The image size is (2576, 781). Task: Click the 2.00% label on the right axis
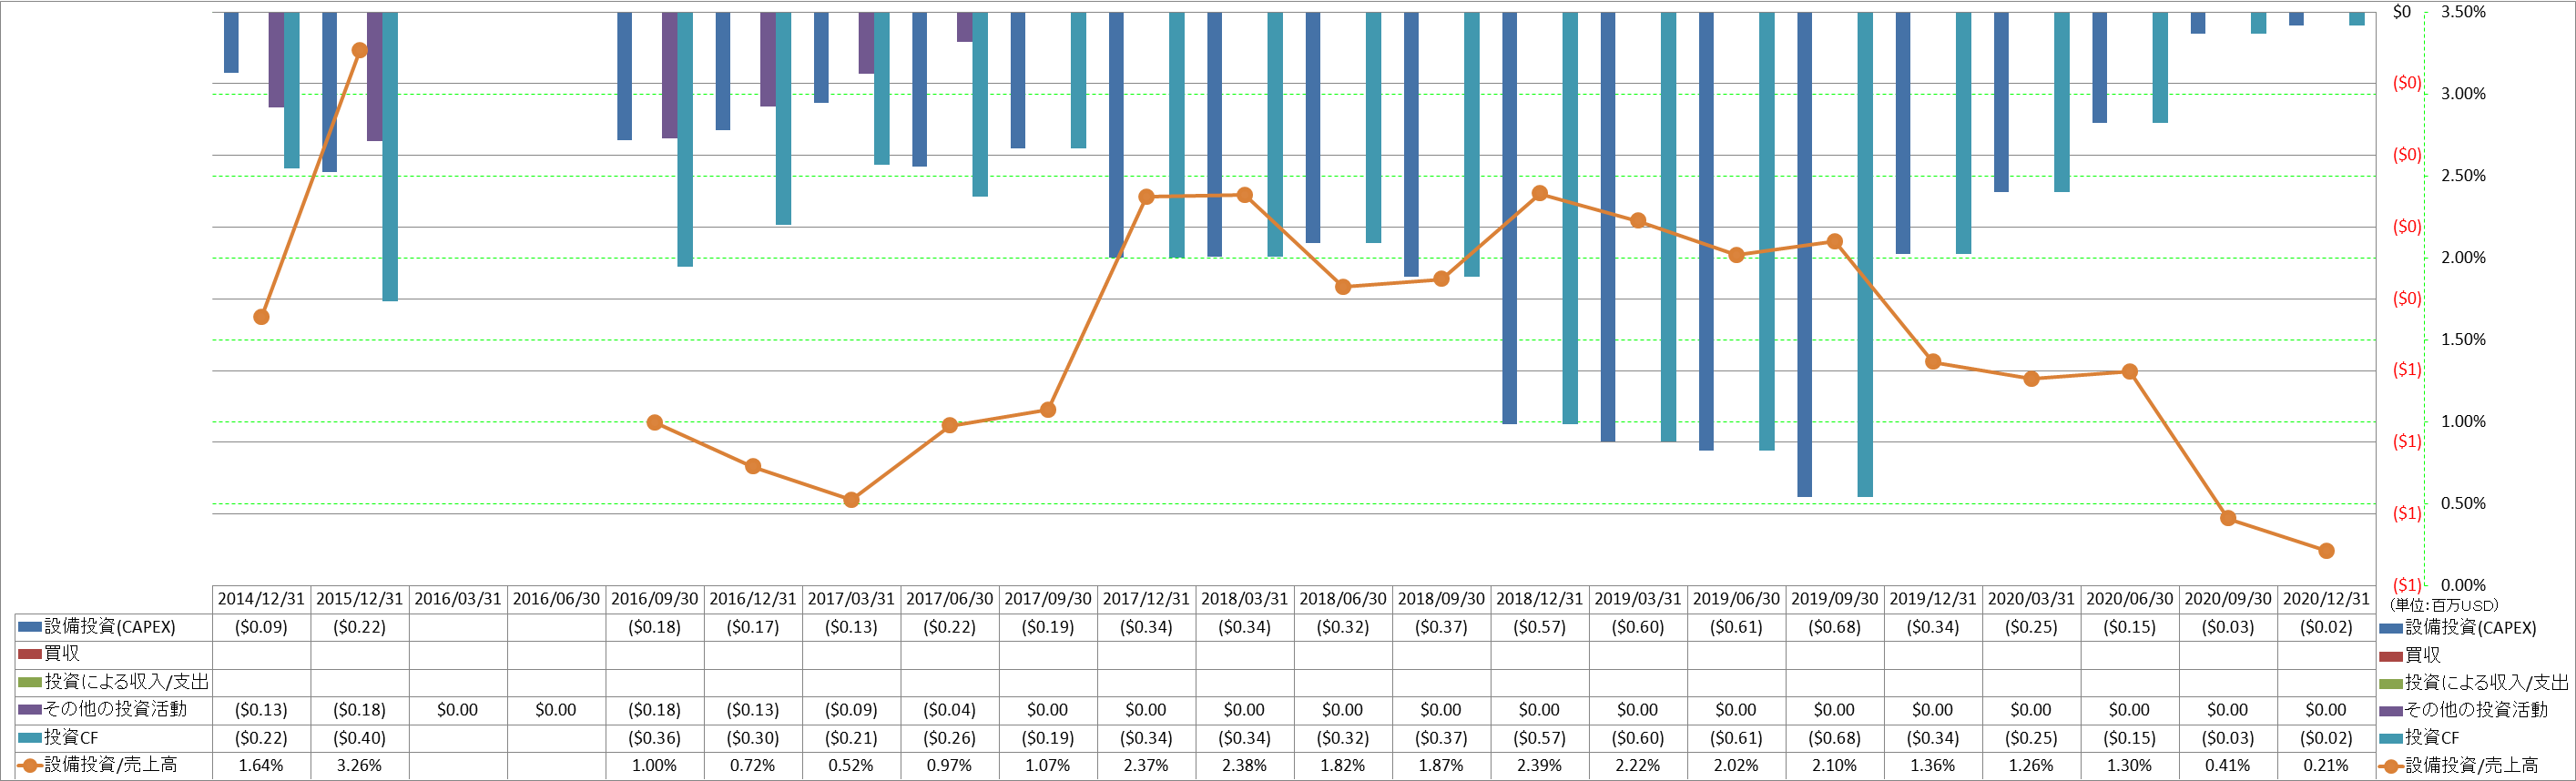click(2463, 258)
